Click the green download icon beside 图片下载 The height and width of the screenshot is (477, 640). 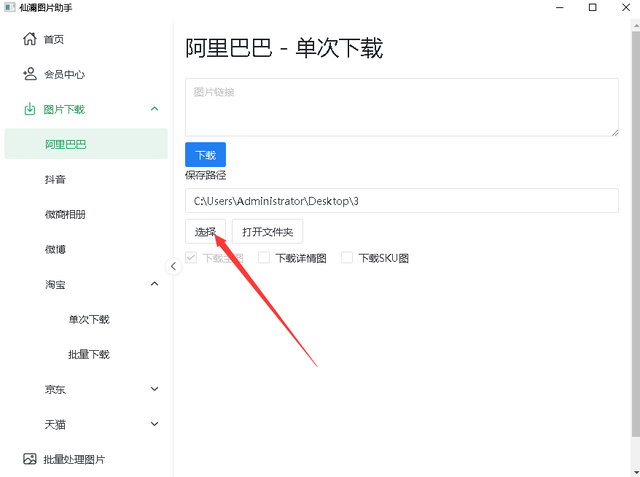(29, 109)
